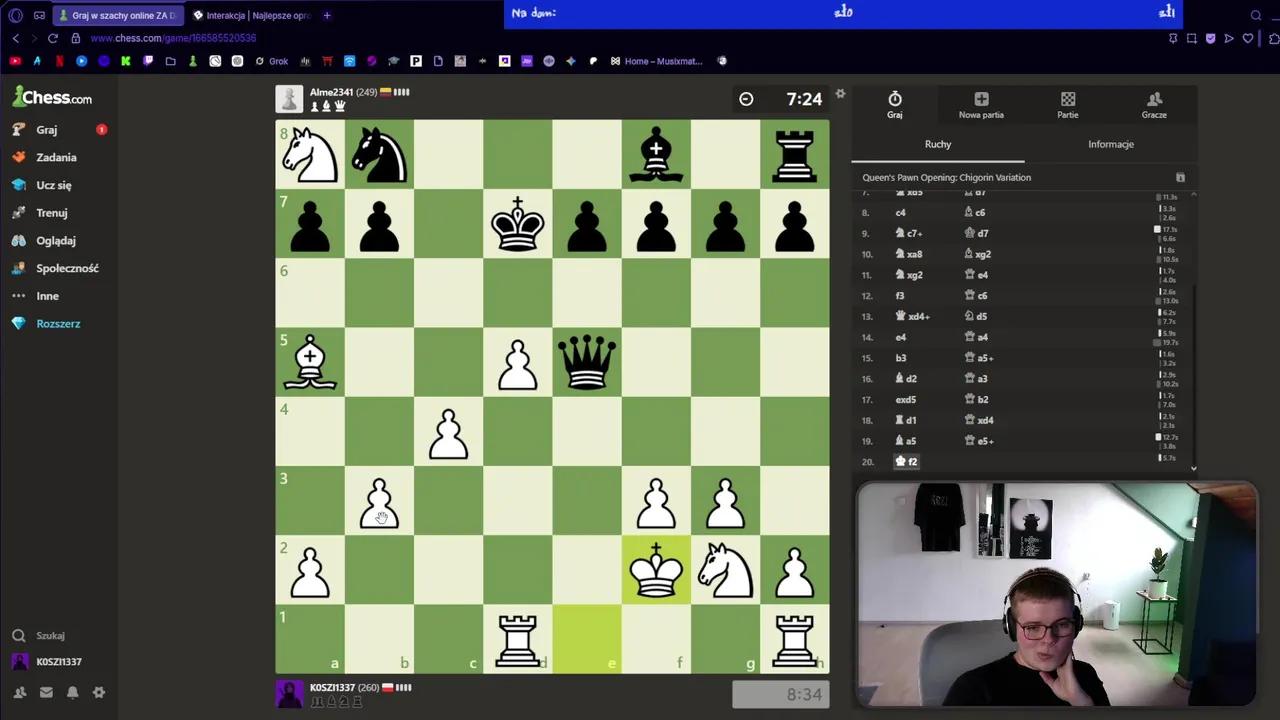Open Oglądaj watch section
Viewport: 1280px width, 720px height.
[55, 241]
